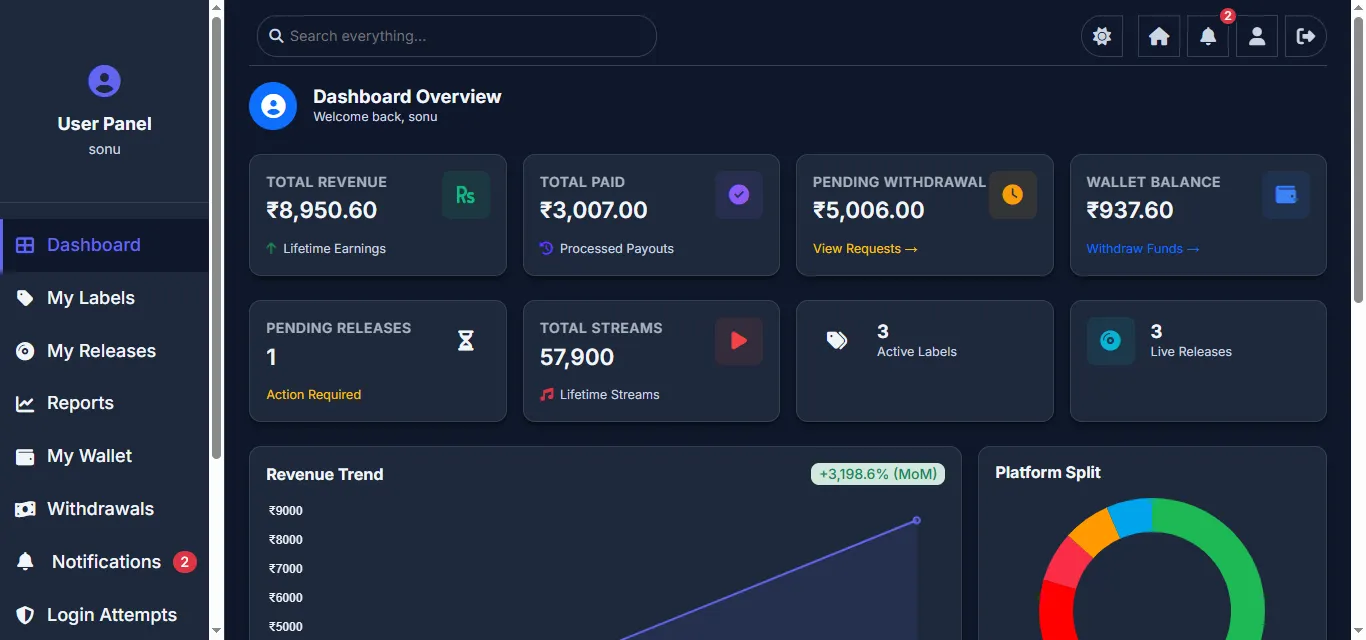Click the User Panel avatar icon

click(x=104, y=80)
